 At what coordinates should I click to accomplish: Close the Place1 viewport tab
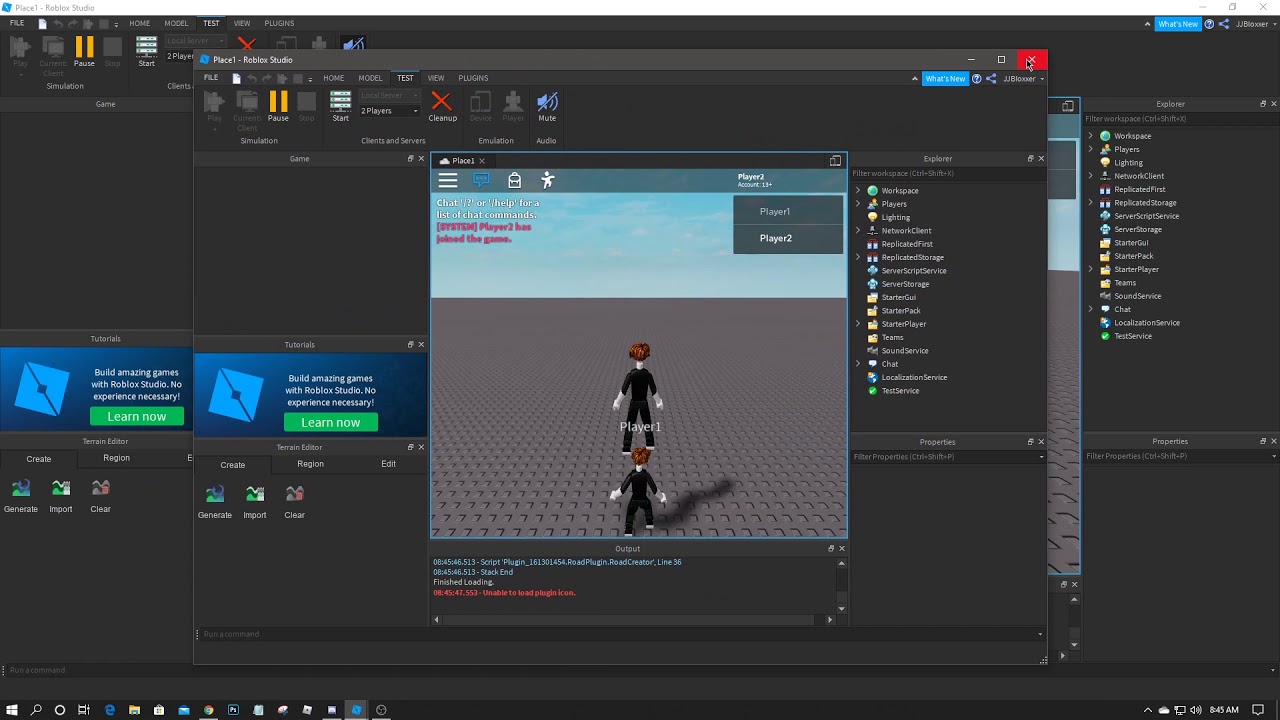click(481, 161)
